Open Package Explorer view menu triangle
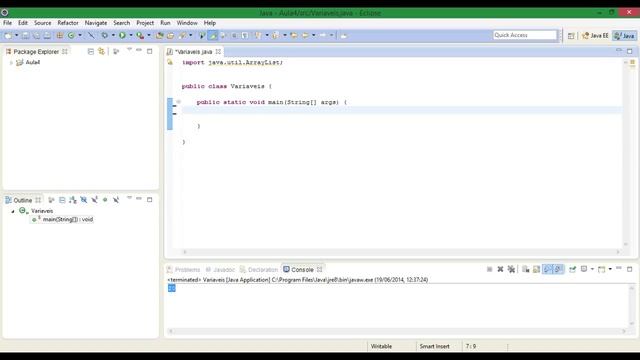The height and width of the screenshot is (360, 640). point(129,50)
